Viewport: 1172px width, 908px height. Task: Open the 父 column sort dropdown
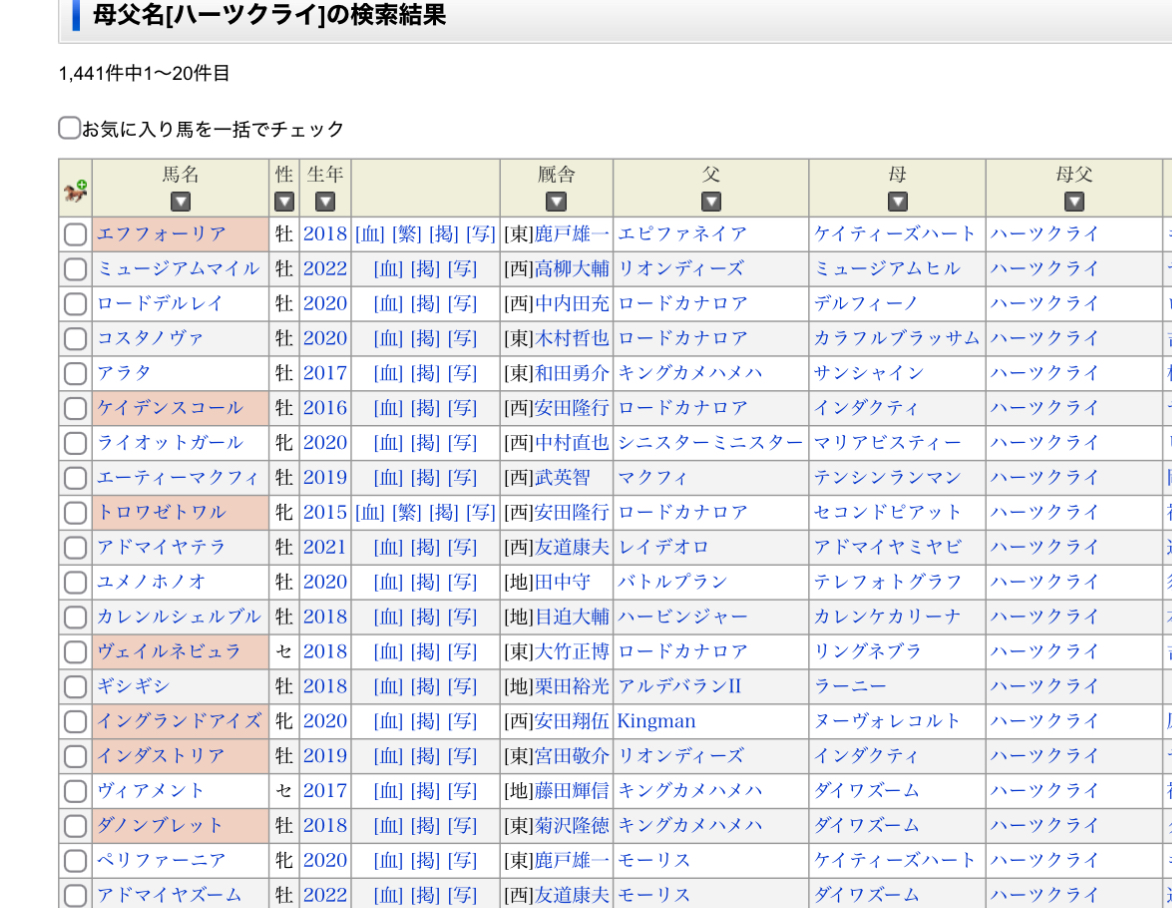(711, 202)
